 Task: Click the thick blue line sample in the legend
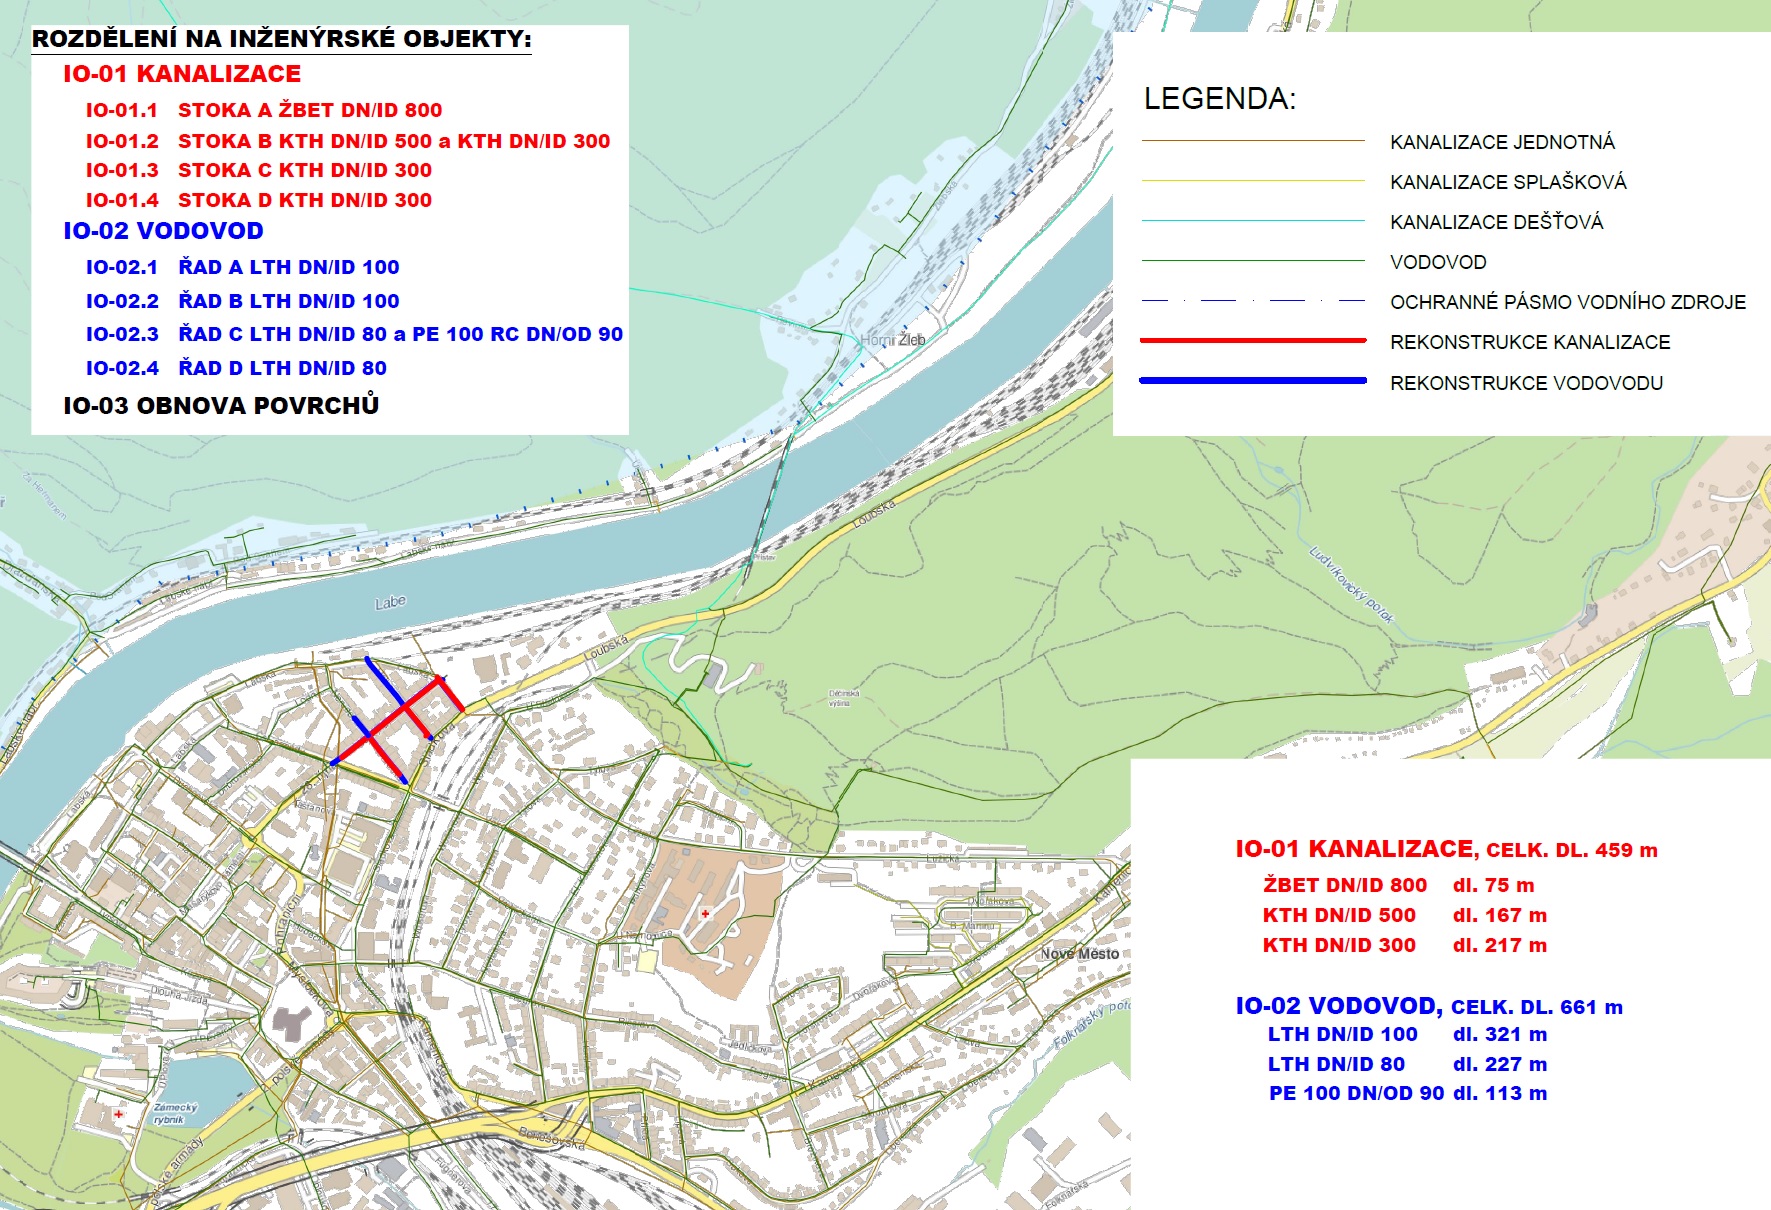point(1253,380)
